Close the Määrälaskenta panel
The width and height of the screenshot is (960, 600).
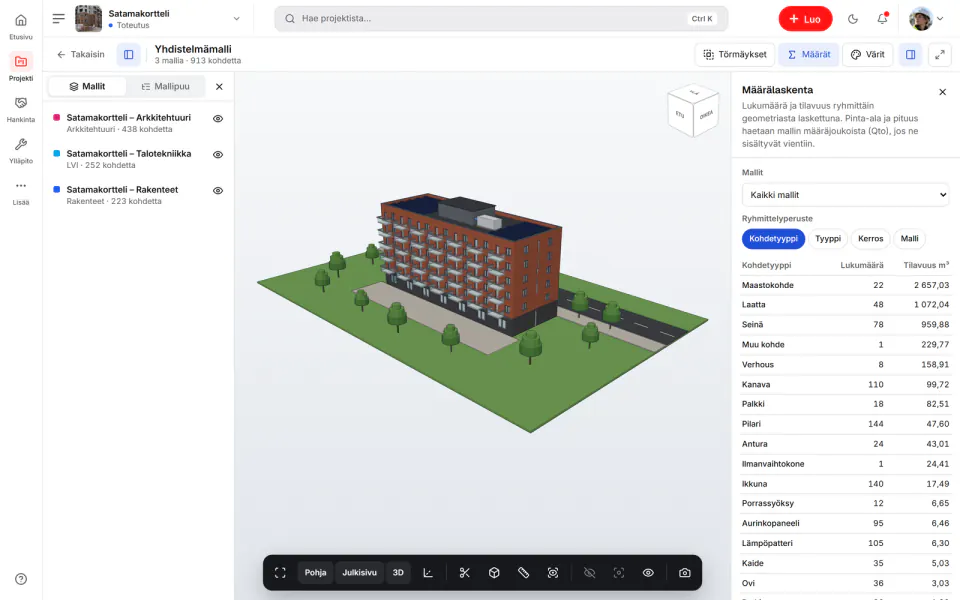pyautogui.click(x=943, y=92)
